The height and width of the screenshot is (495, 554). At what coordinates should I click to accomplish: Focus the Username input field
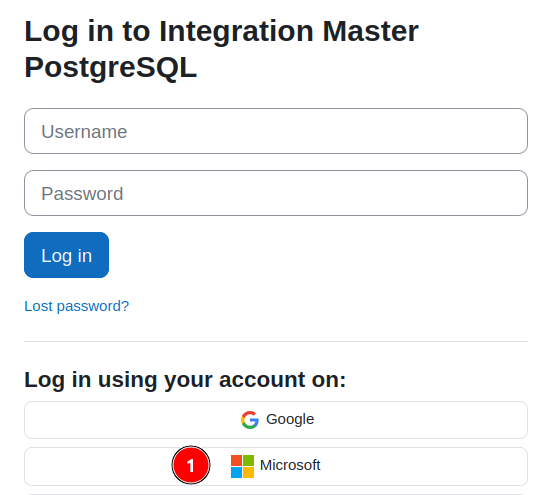(276, 131)
